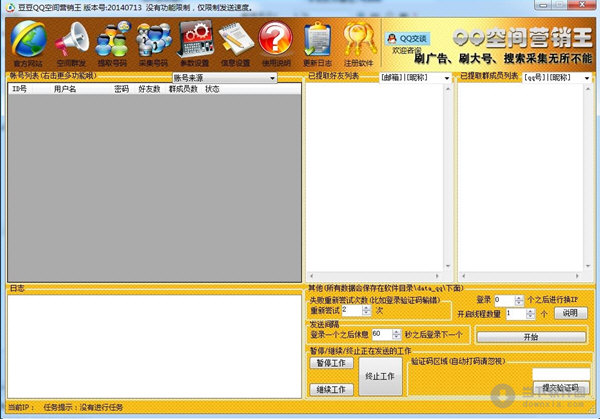This screenshot has height=419, width=600.
Task: Sort accounts by ID号 column header
Action: [x=20, y=89]
